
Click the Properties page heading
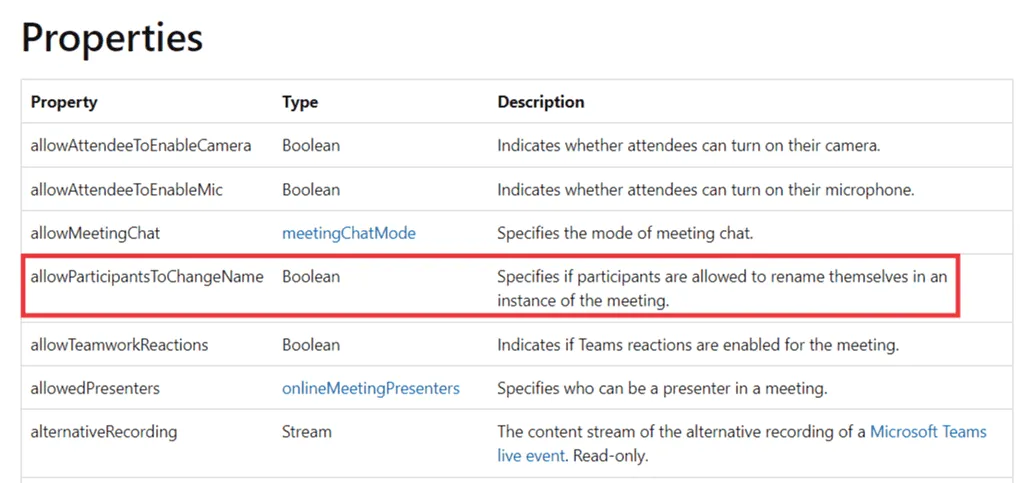point(112,38)
